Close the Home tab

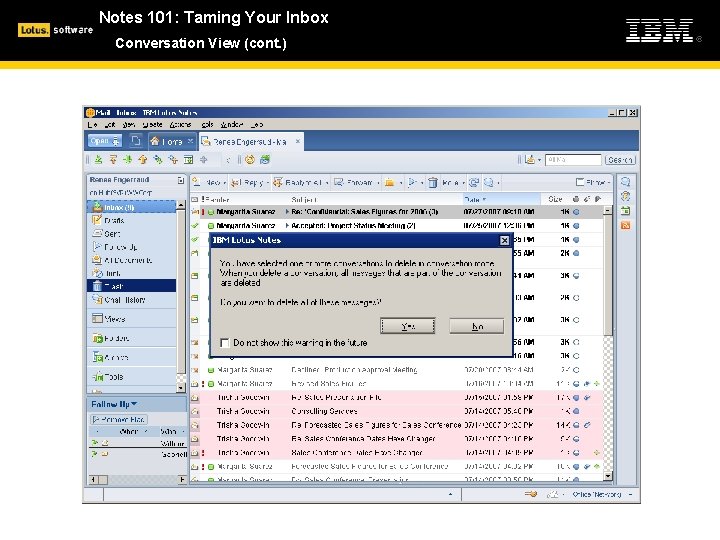(191, 141)
